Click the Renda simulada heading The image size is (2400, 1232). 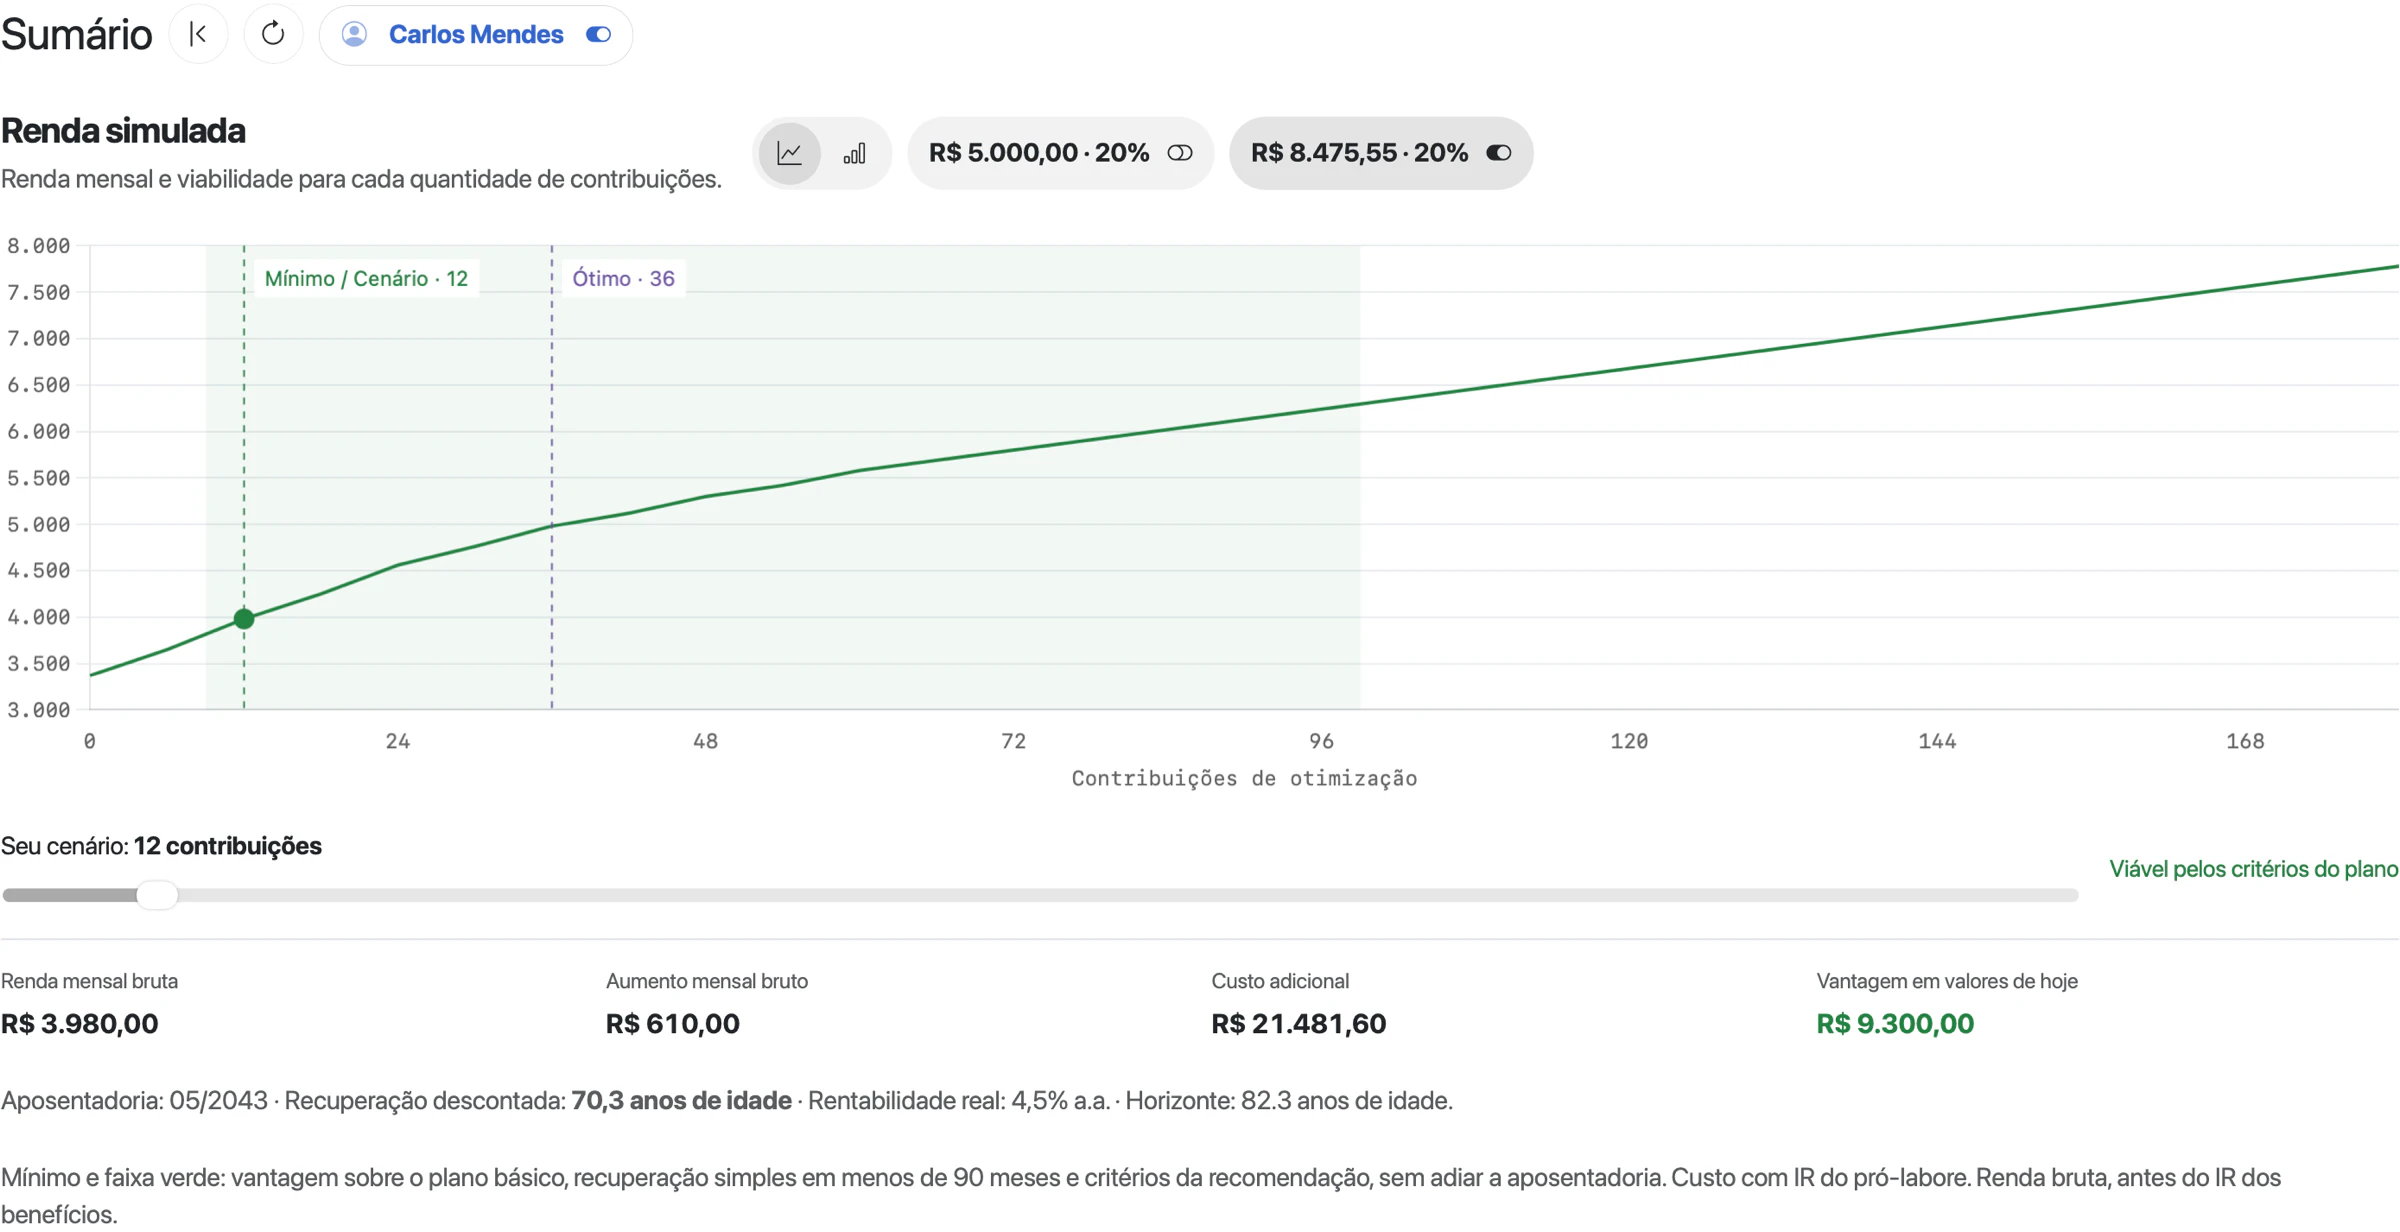click(123, 130)
